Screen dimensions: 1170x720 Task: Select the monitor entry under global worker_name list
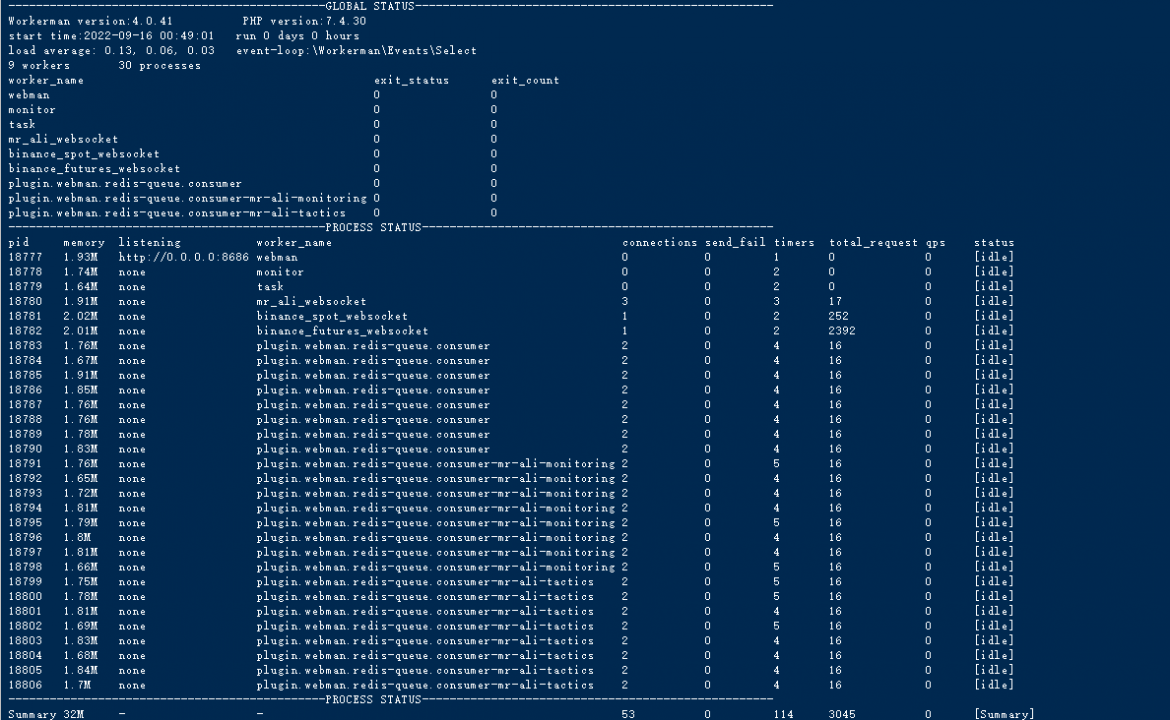tap(32, 110)
